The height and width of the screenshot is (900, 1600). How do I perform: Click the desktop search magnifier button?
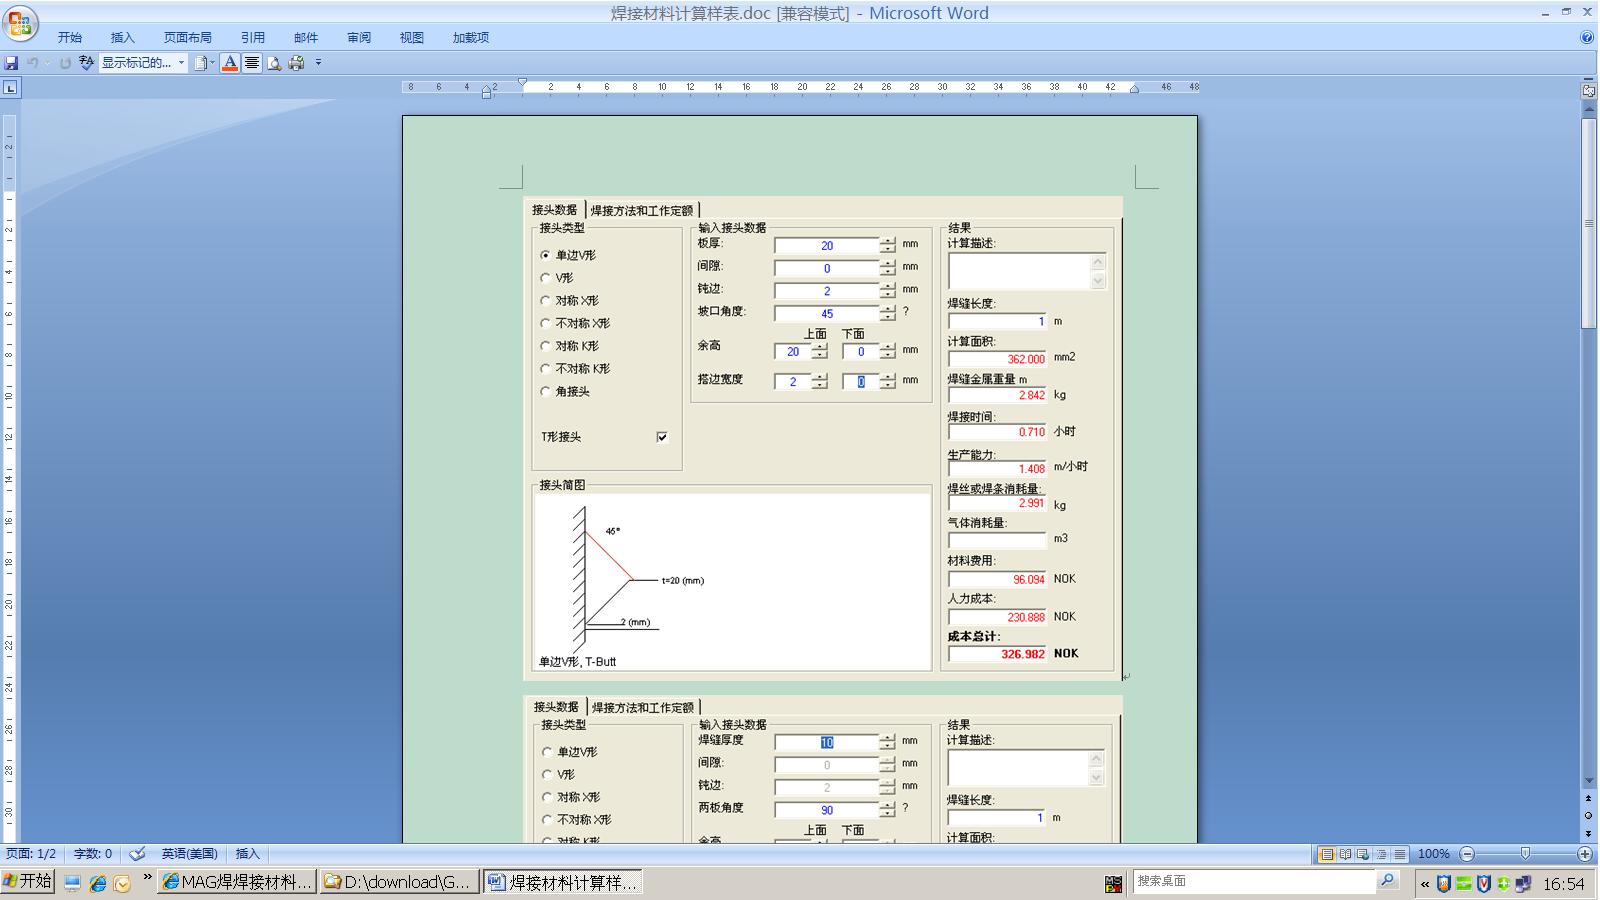[x=1387, y=881]
